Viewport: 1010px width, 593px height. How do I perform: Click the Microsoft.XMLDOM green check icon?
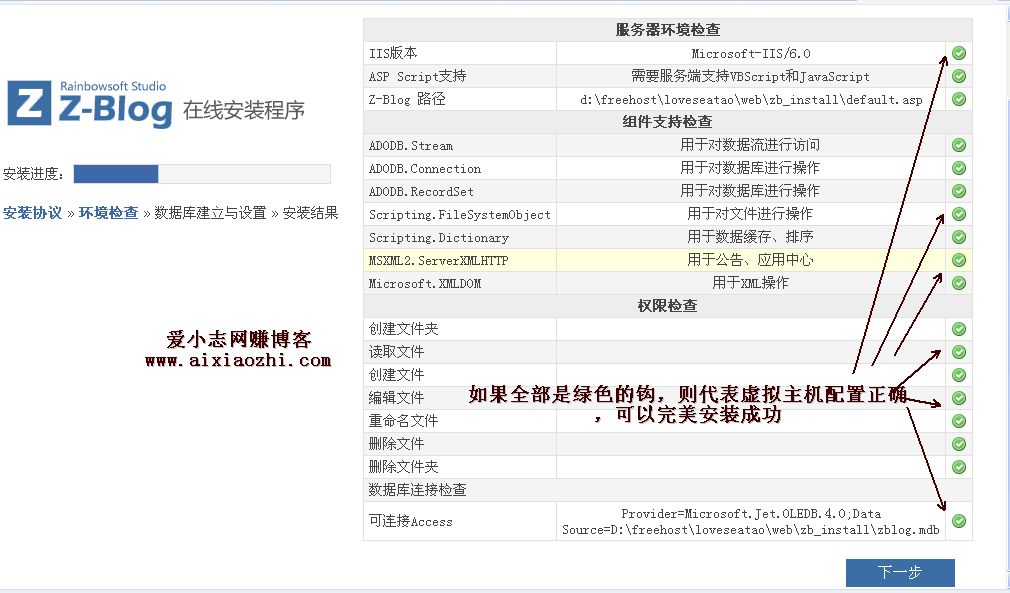click(958, 283)
